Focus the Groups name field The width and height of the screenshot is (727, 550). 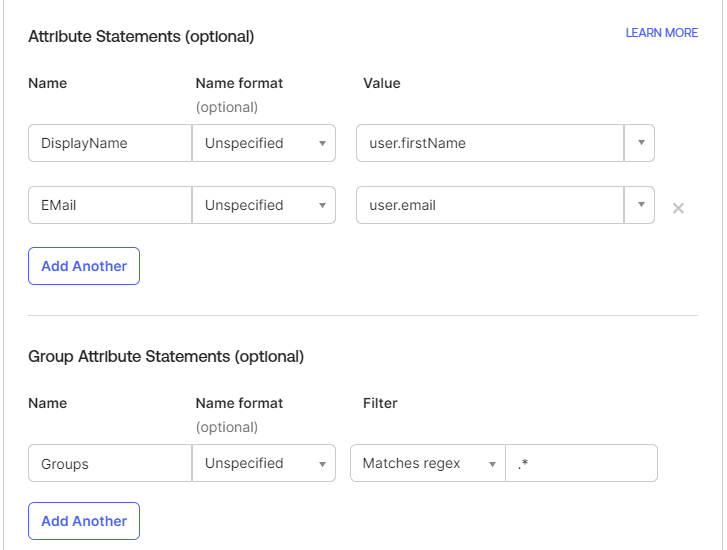pyautogui.click(x=110, y=463)
